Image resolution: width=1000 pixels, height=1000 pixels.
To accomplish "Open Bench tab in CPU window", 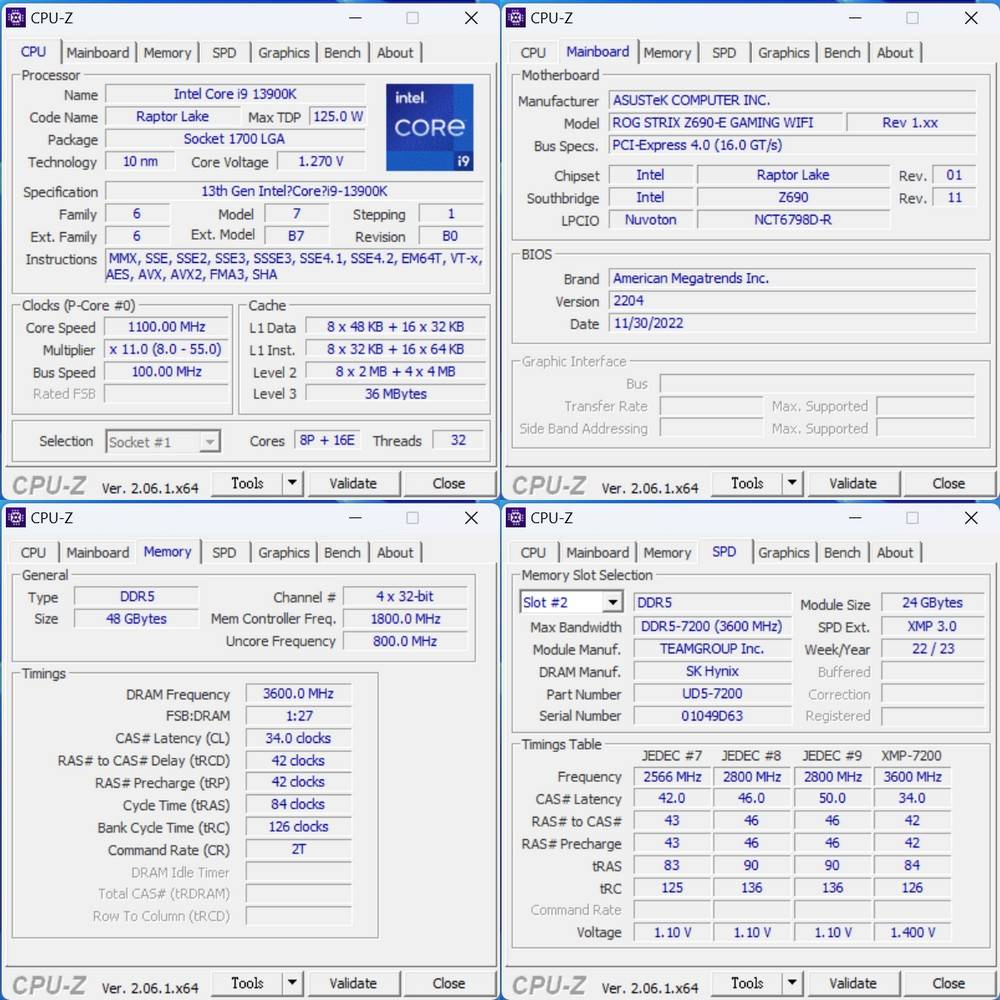I will (342, 53).
